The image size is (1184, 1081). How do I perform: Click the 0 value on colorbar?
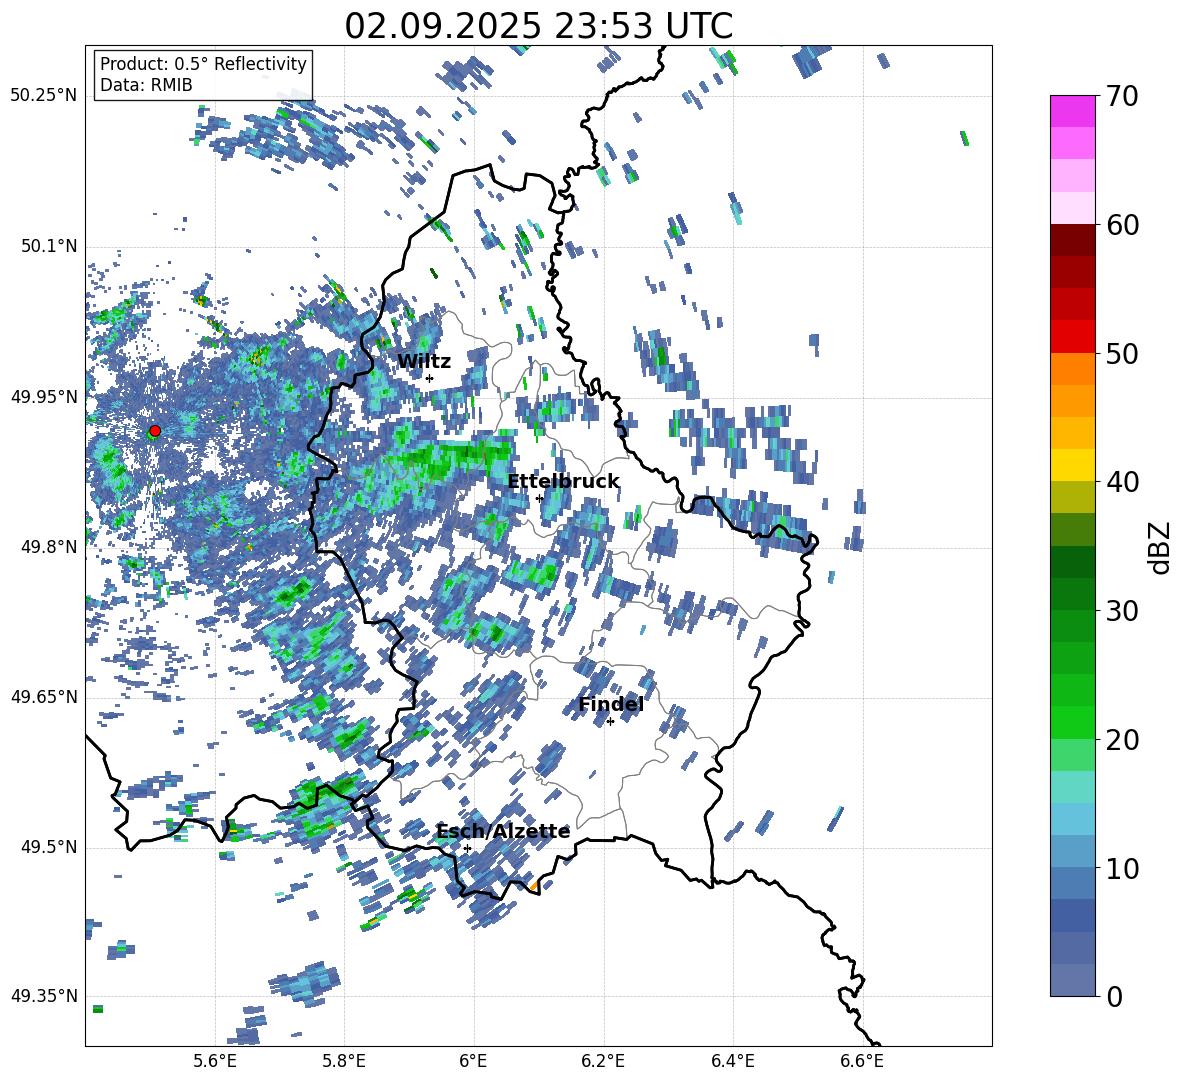coord(1114,996)
